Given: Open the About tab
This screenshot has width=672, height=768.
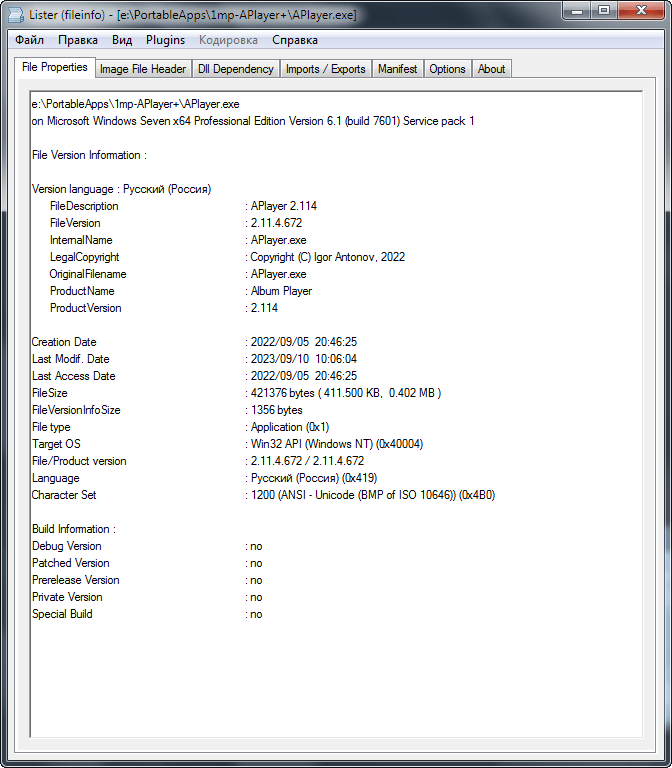Looking at the screenshot, I should [x=491, y=69].
